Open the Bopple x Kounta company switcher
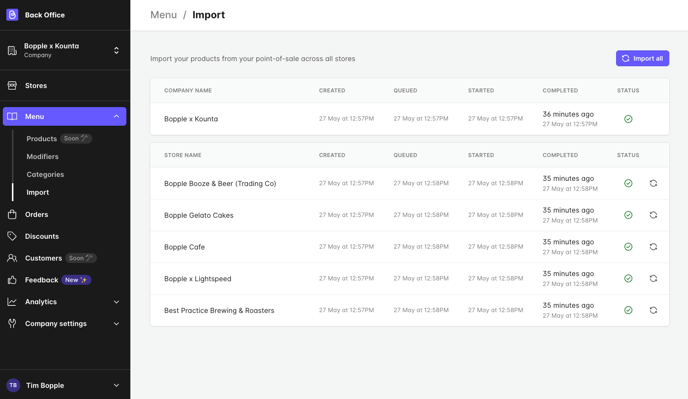The width and height of the screenshot is (688, 399). [x=116, y=50]
